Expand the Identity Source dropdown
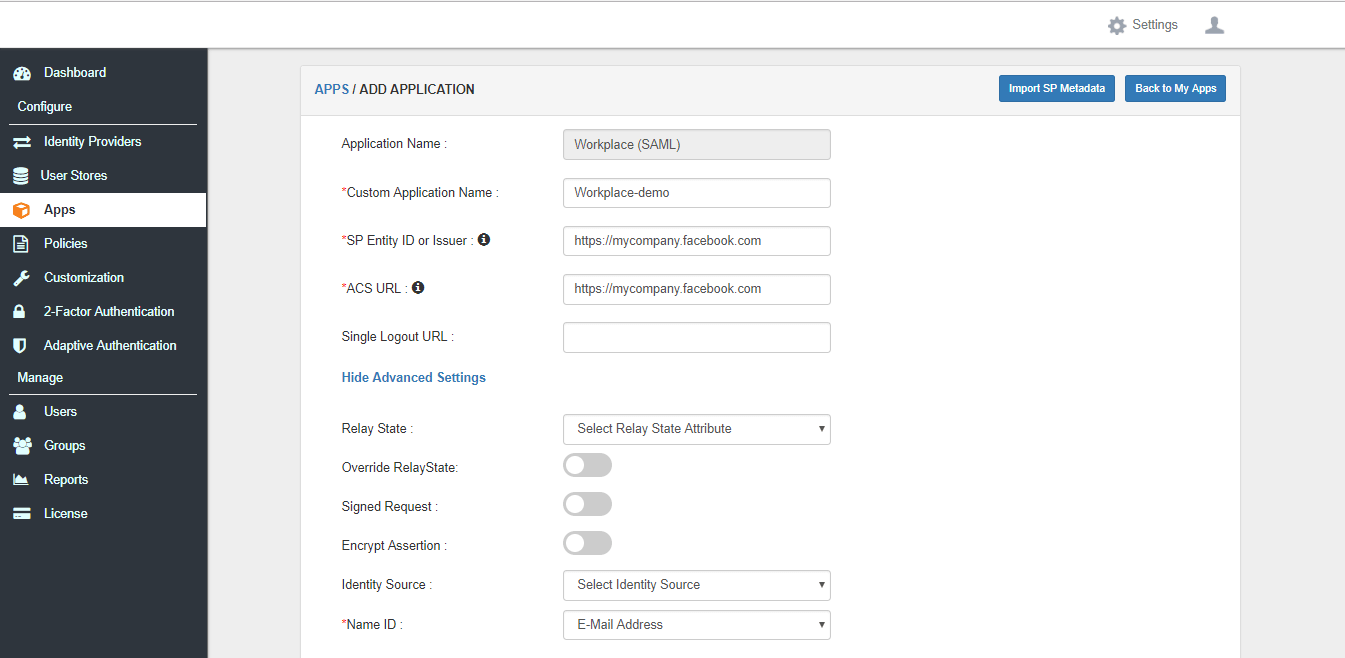This screenshot has width=1345, height=658. (696, 585)
